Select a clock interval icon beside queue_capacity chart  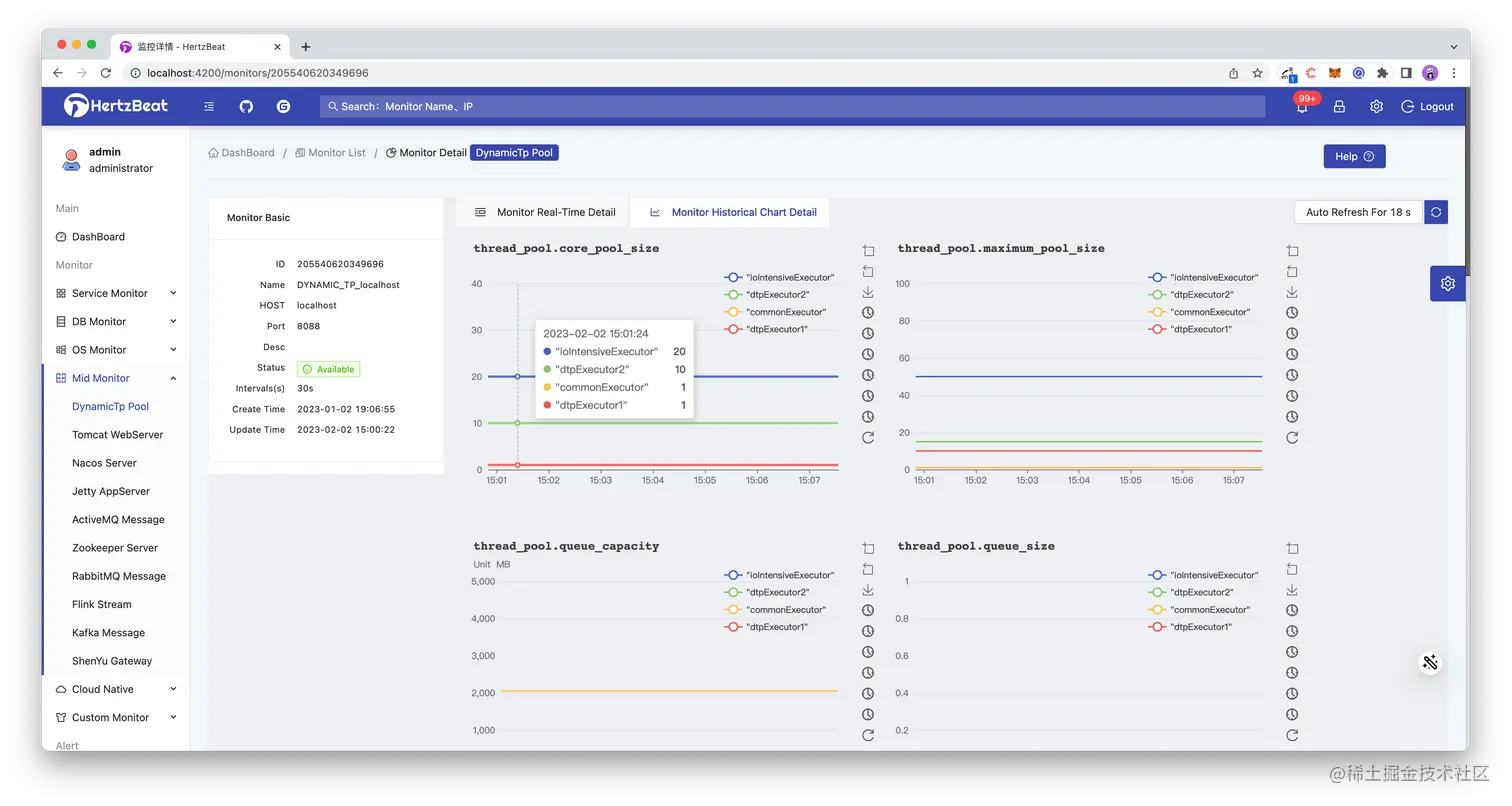coord(867,610)
